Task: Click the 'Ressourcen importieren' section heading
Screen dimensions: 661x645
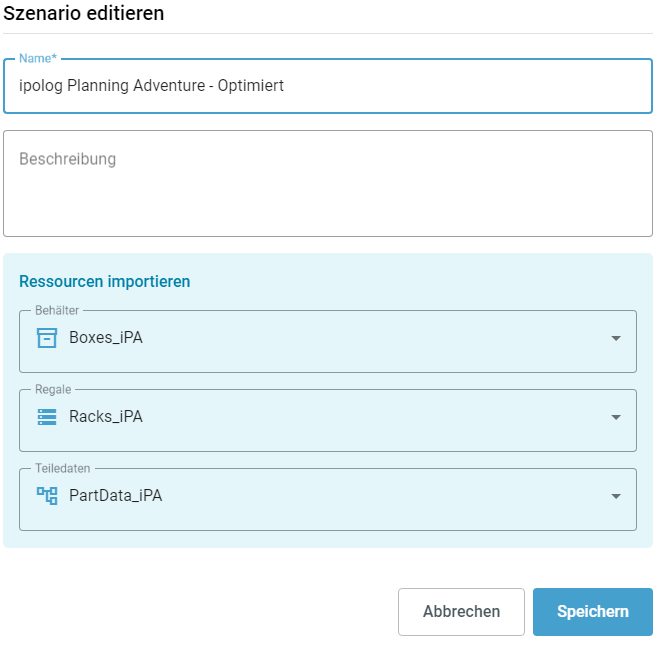Action: click(x=105, y=282)
